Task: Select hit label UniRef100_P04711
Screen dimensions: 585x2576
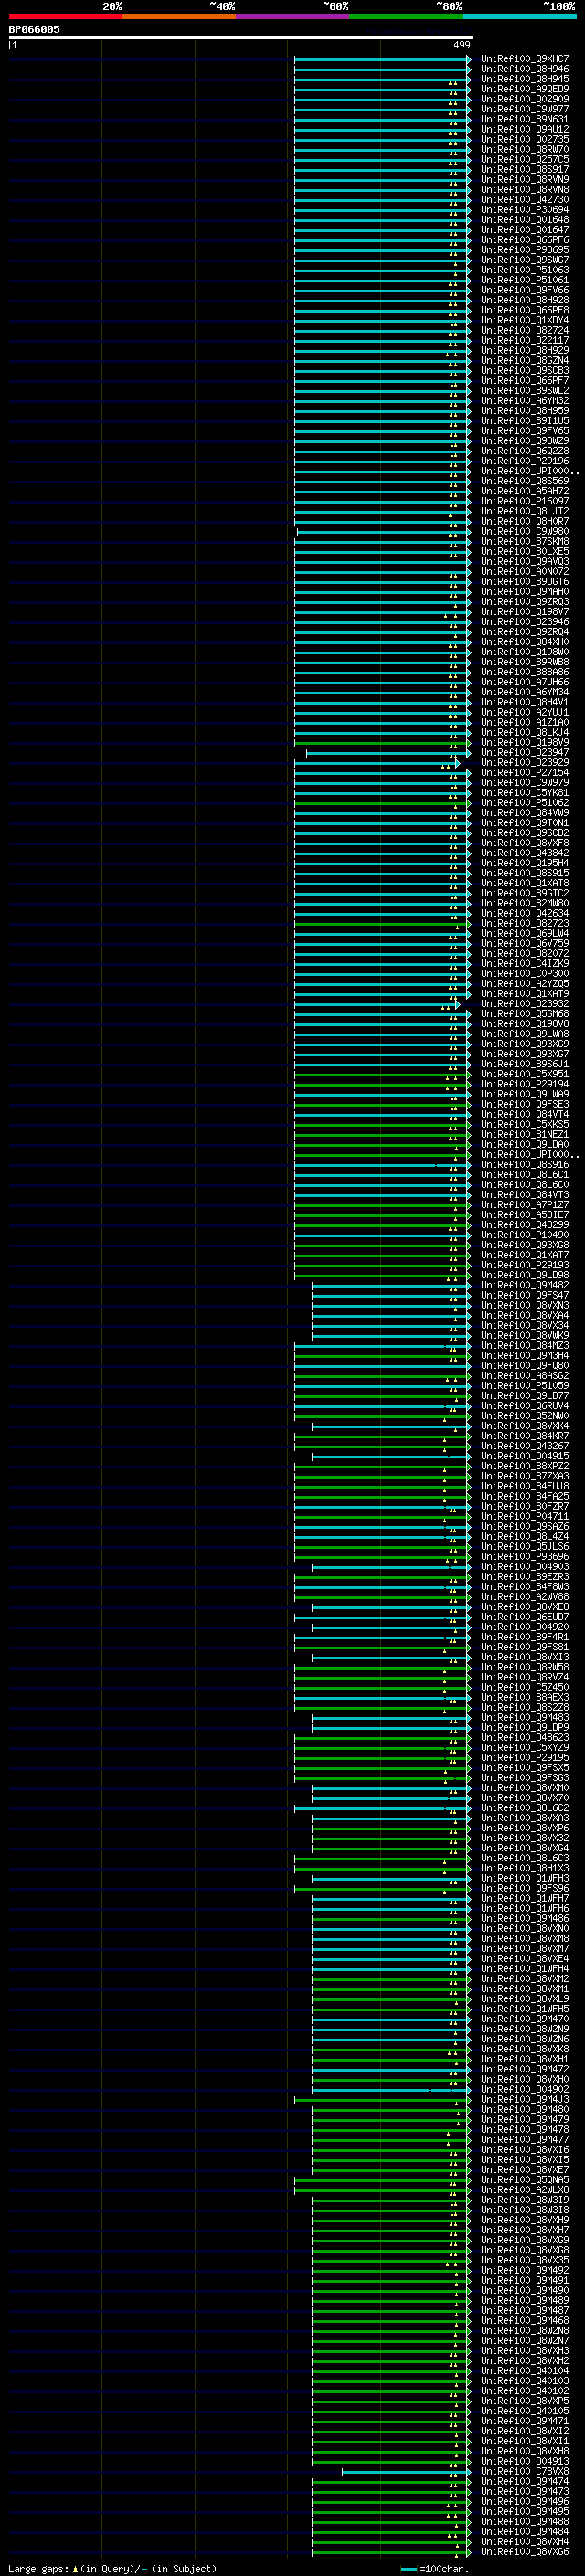Action: pos(525,1517)
